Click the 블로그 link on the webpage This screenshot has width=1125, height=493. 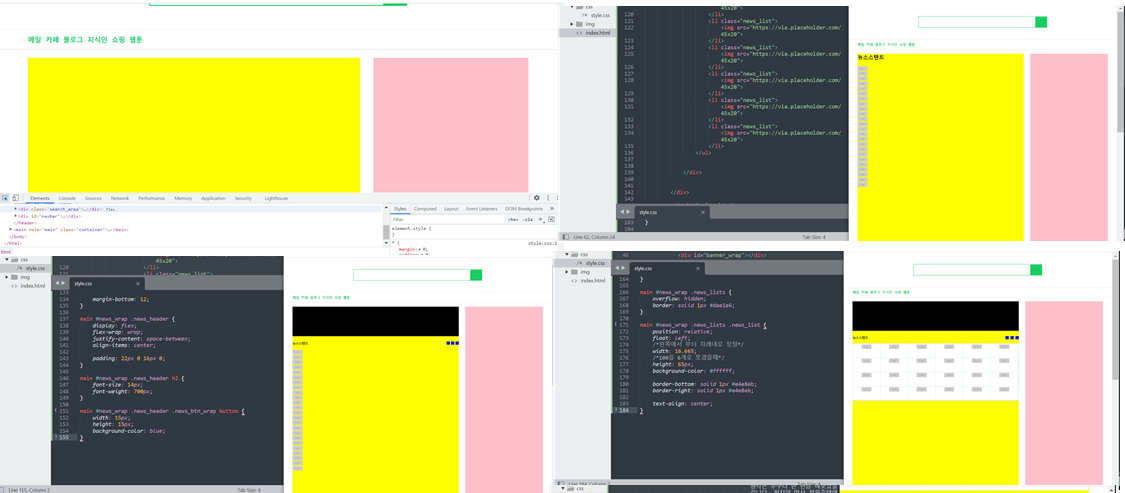click(x=73, y=39)
